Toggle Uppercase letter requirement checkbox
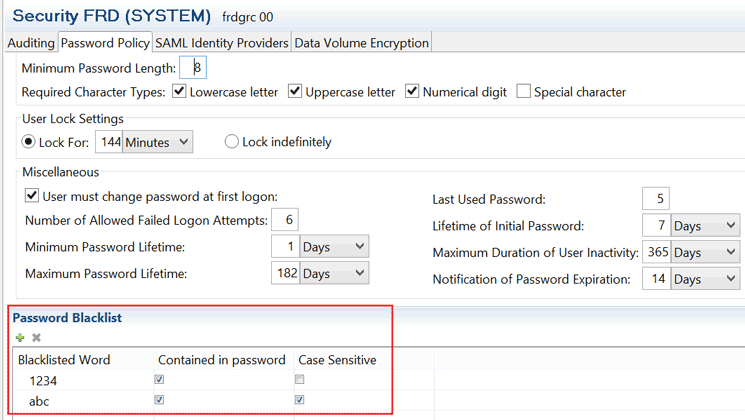 (295, 92)
